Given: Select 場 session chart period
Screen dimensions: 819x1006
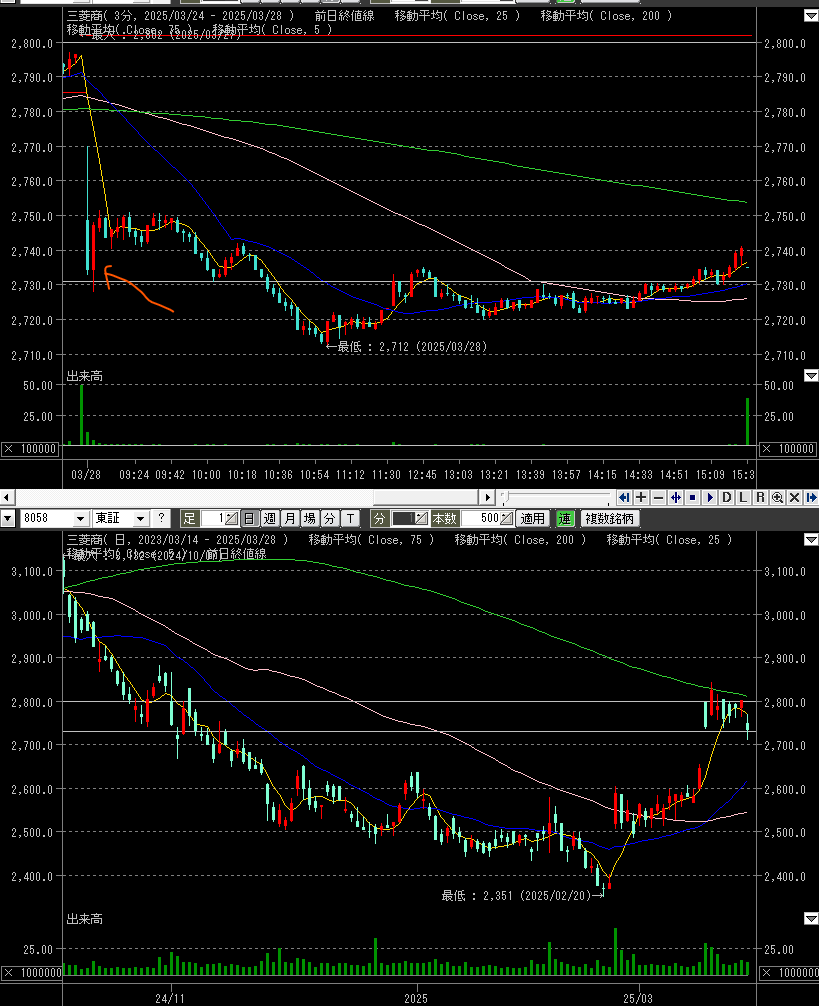Looking at the screenshot, I should [x=310, y=518].
